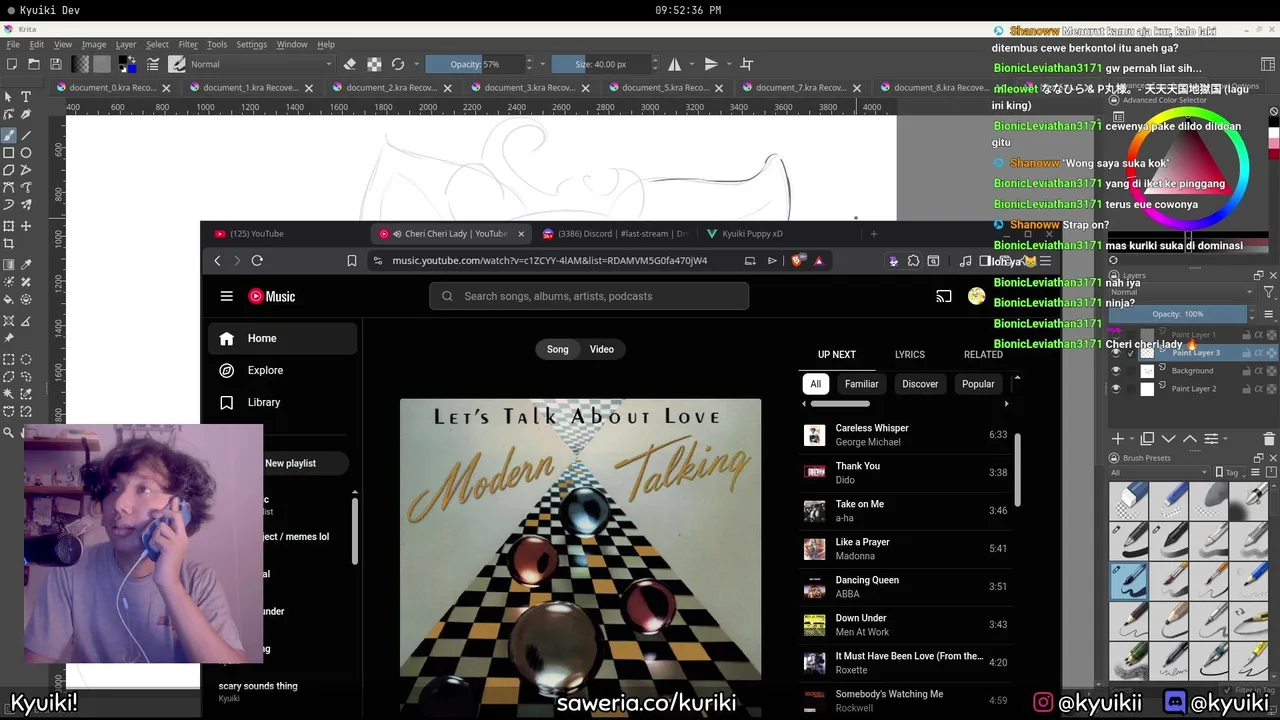The height and width of the screenshot is (720, 1280).
Task: Reload the YouTube Music page
Action: point(257,260)
